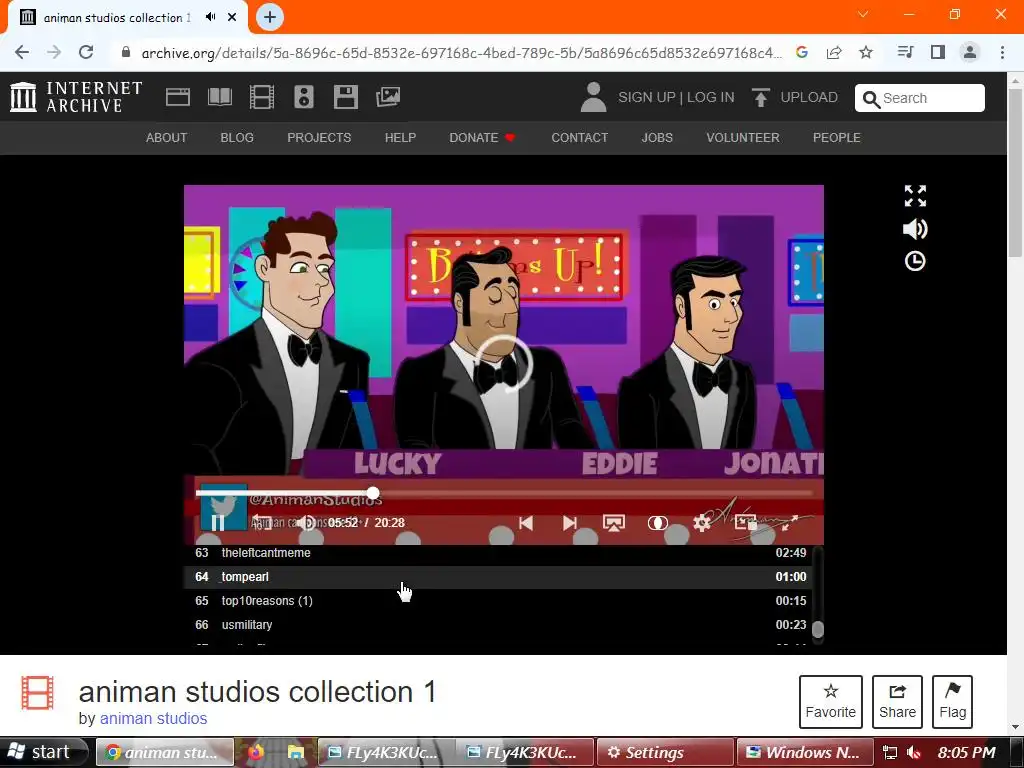
Task: Open the Web archive icon
Action: [178, 97]
